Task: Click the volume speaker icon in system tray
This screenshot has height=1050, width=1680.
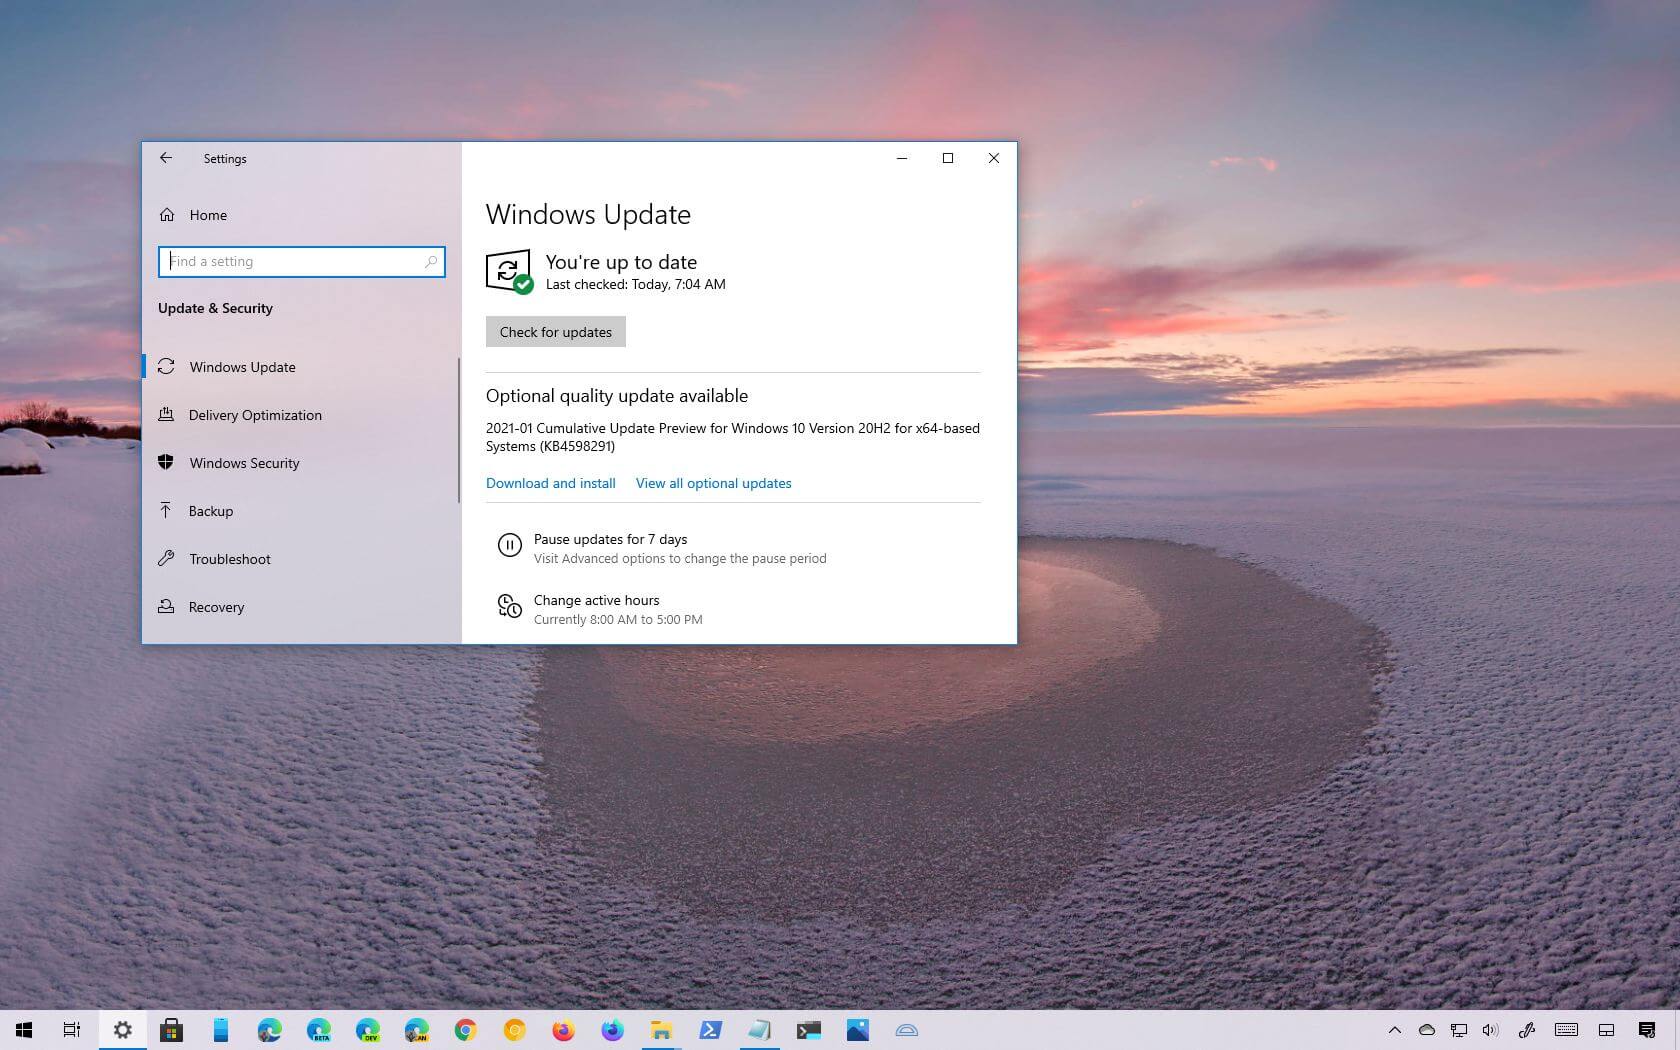Action: [x=1490, y=1030]
